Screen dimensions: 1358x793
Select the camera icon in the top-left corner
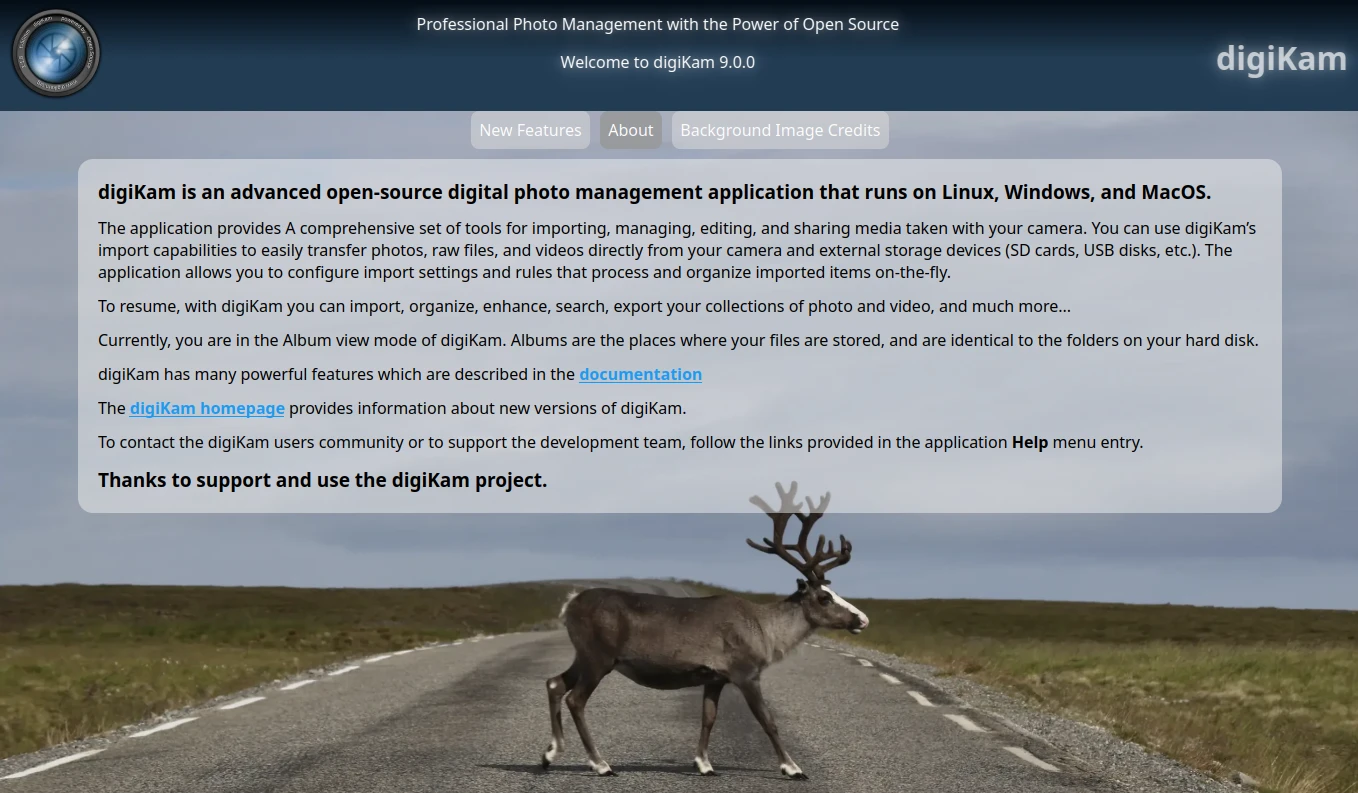(55, 55)
